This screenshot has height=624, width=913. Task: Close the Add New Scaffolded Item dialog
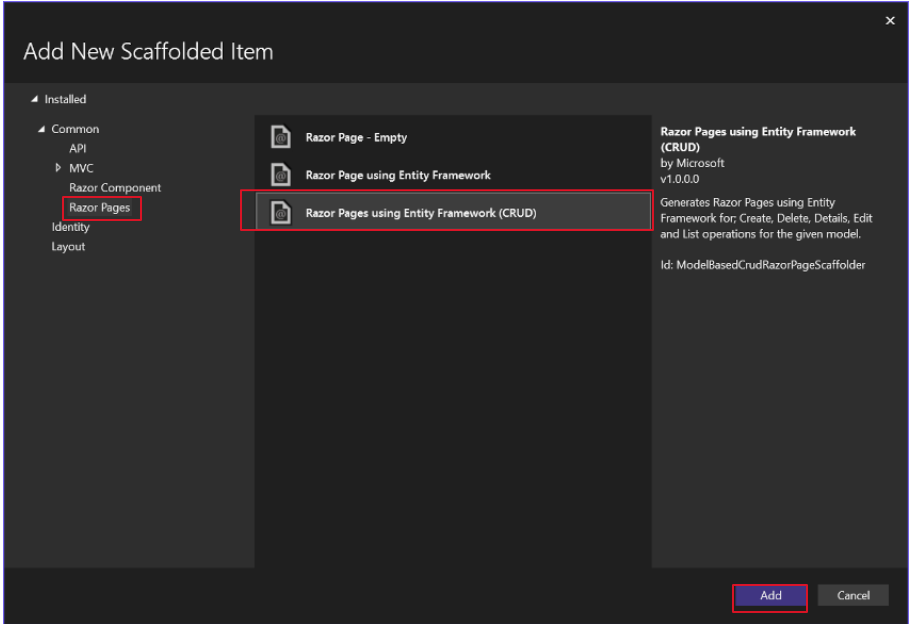pos(890,21)
